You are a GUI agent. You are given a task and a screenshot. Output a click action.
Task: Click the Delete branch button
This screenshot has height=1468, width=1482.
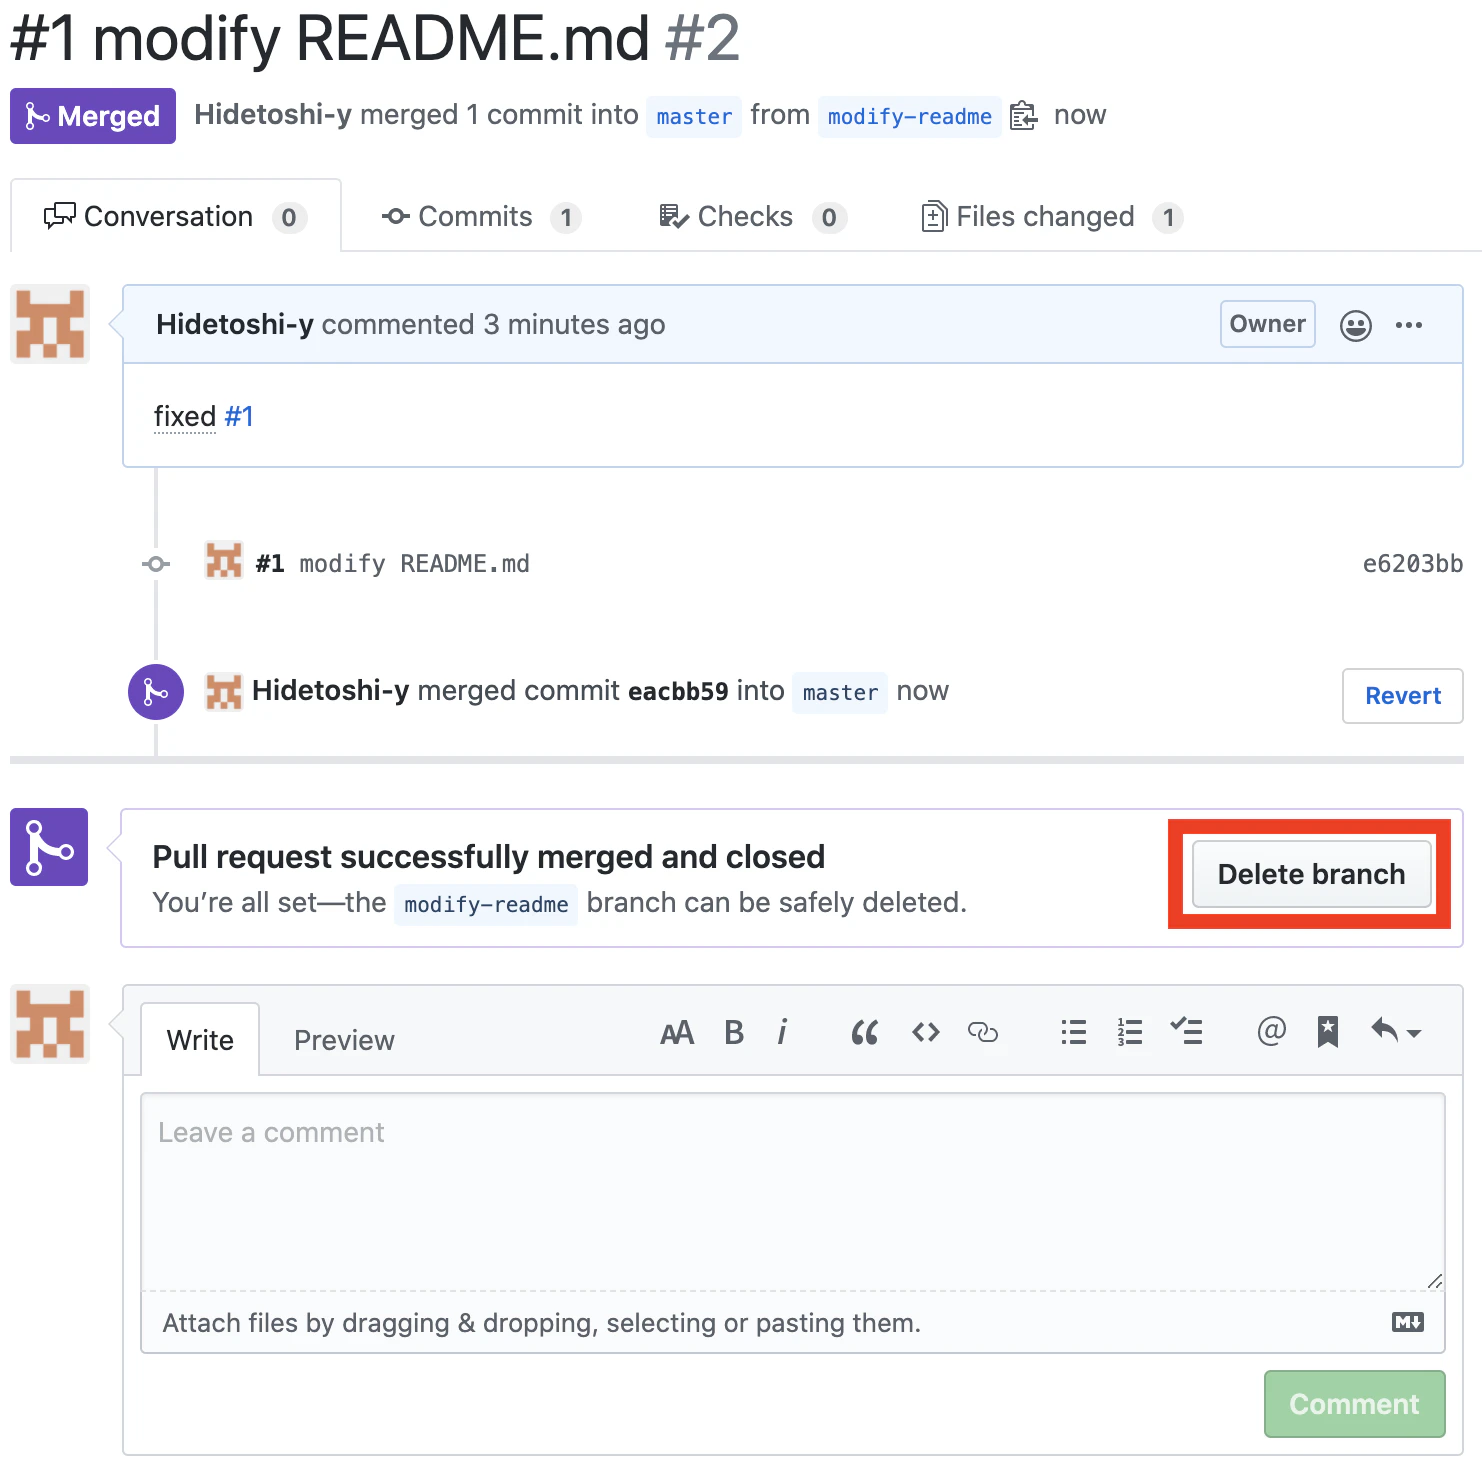pyautogui.click(x=1311, y=874)
